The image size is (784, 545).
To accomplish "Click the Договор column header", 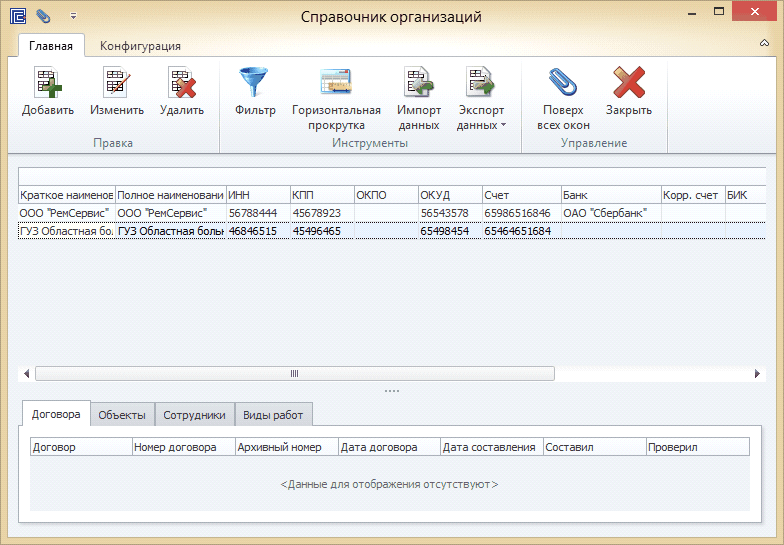I will coord(81,447).
